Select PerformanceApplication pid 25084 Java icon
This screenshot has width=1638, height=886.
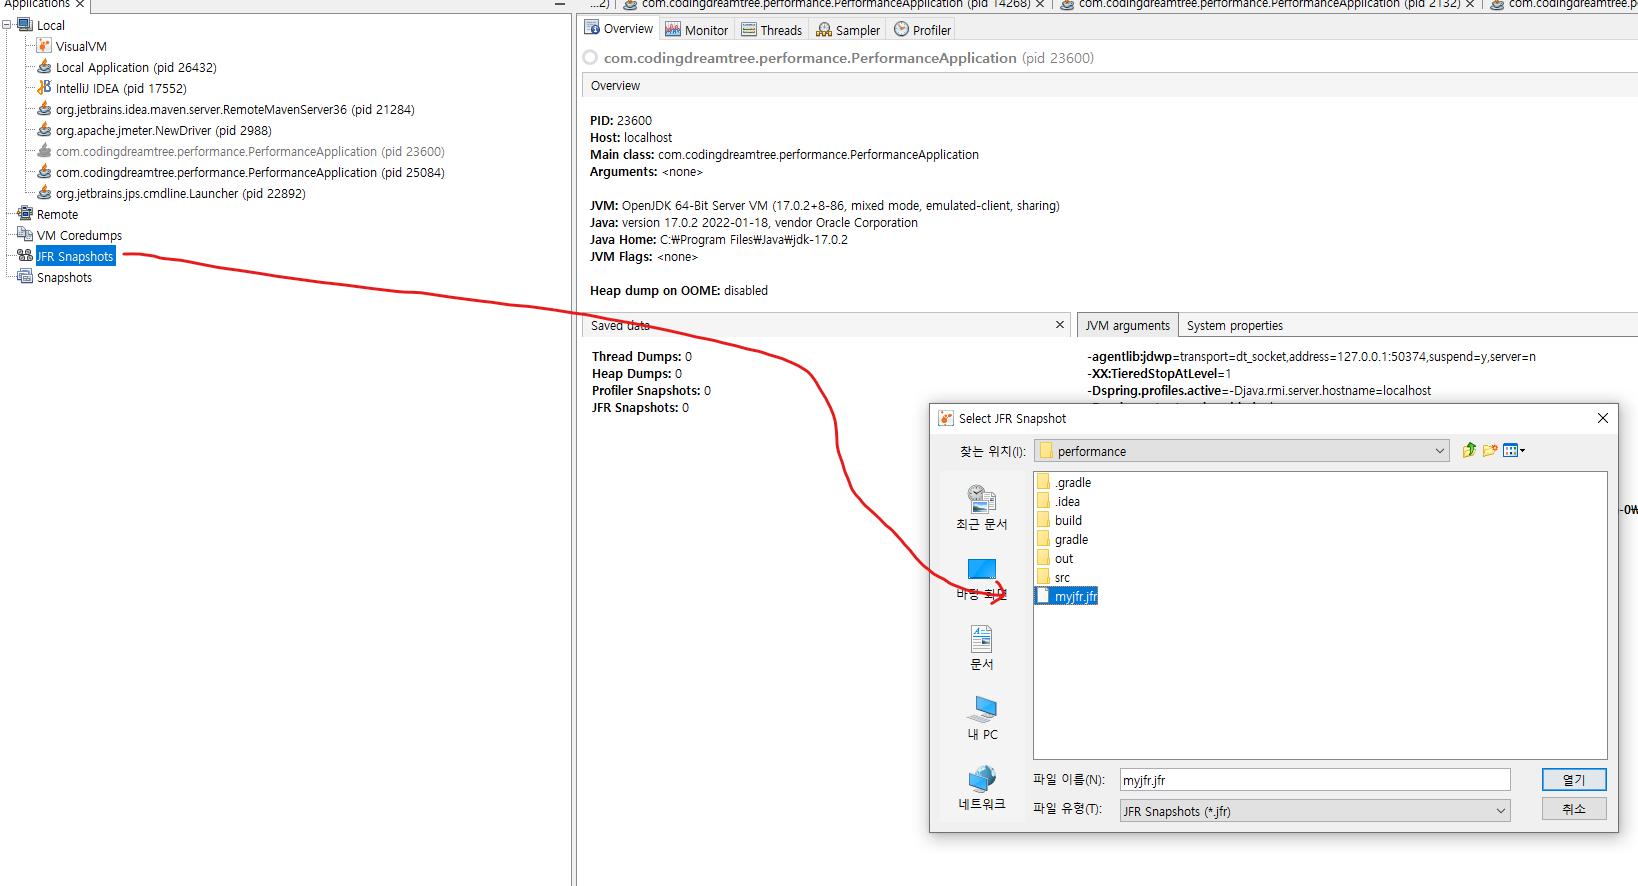click(44, 172)
